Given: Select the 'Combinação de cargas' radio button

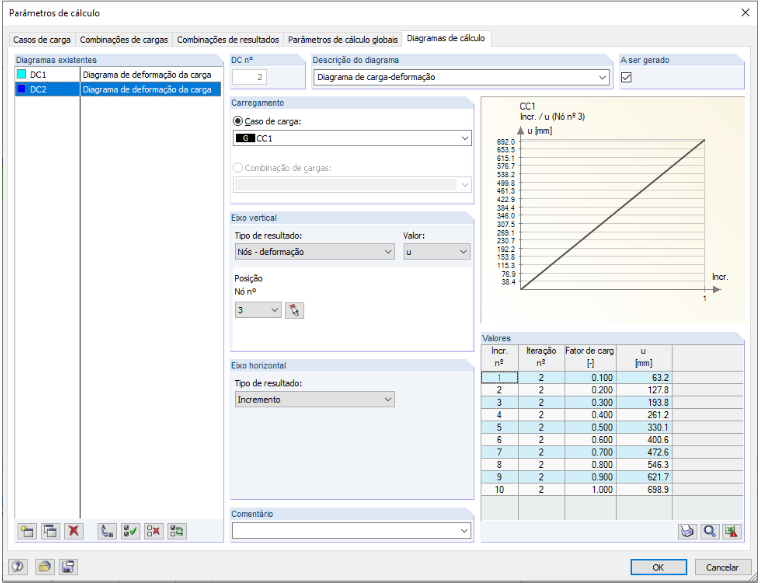Looking at the screenshot, I should coord(238,168).
